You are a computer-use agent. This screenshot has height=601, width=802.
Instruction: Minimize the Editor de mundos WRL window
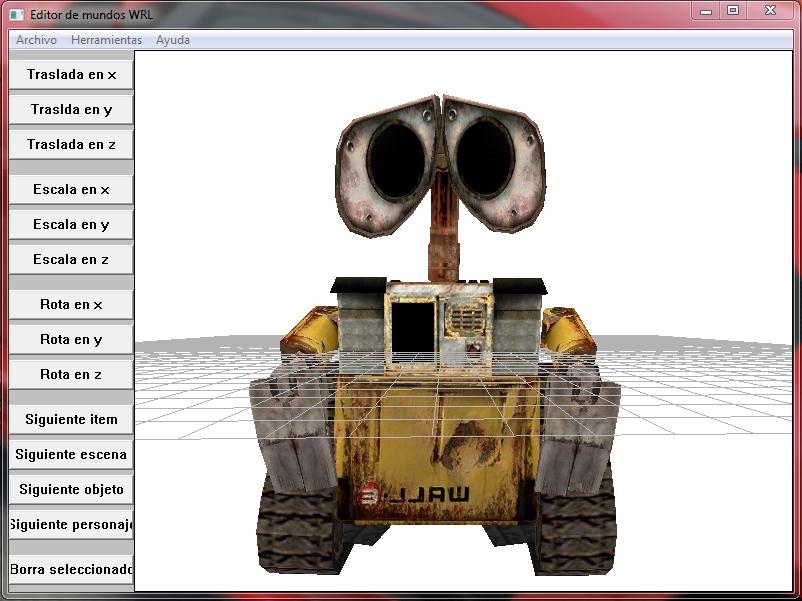tap(706, 11)
